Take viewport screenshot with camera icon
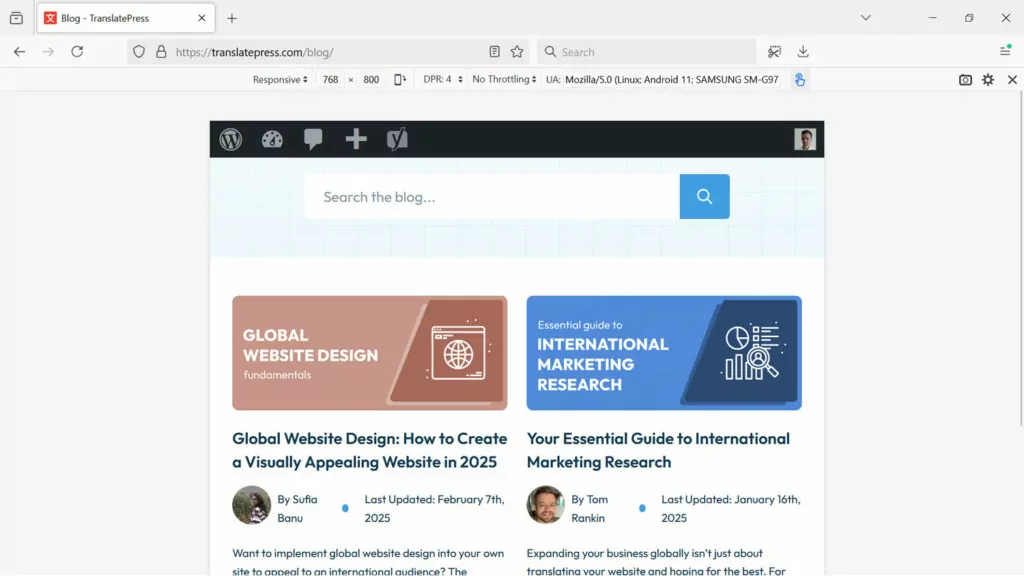Viewport: 1024px width, 576px height. [965, 80]
